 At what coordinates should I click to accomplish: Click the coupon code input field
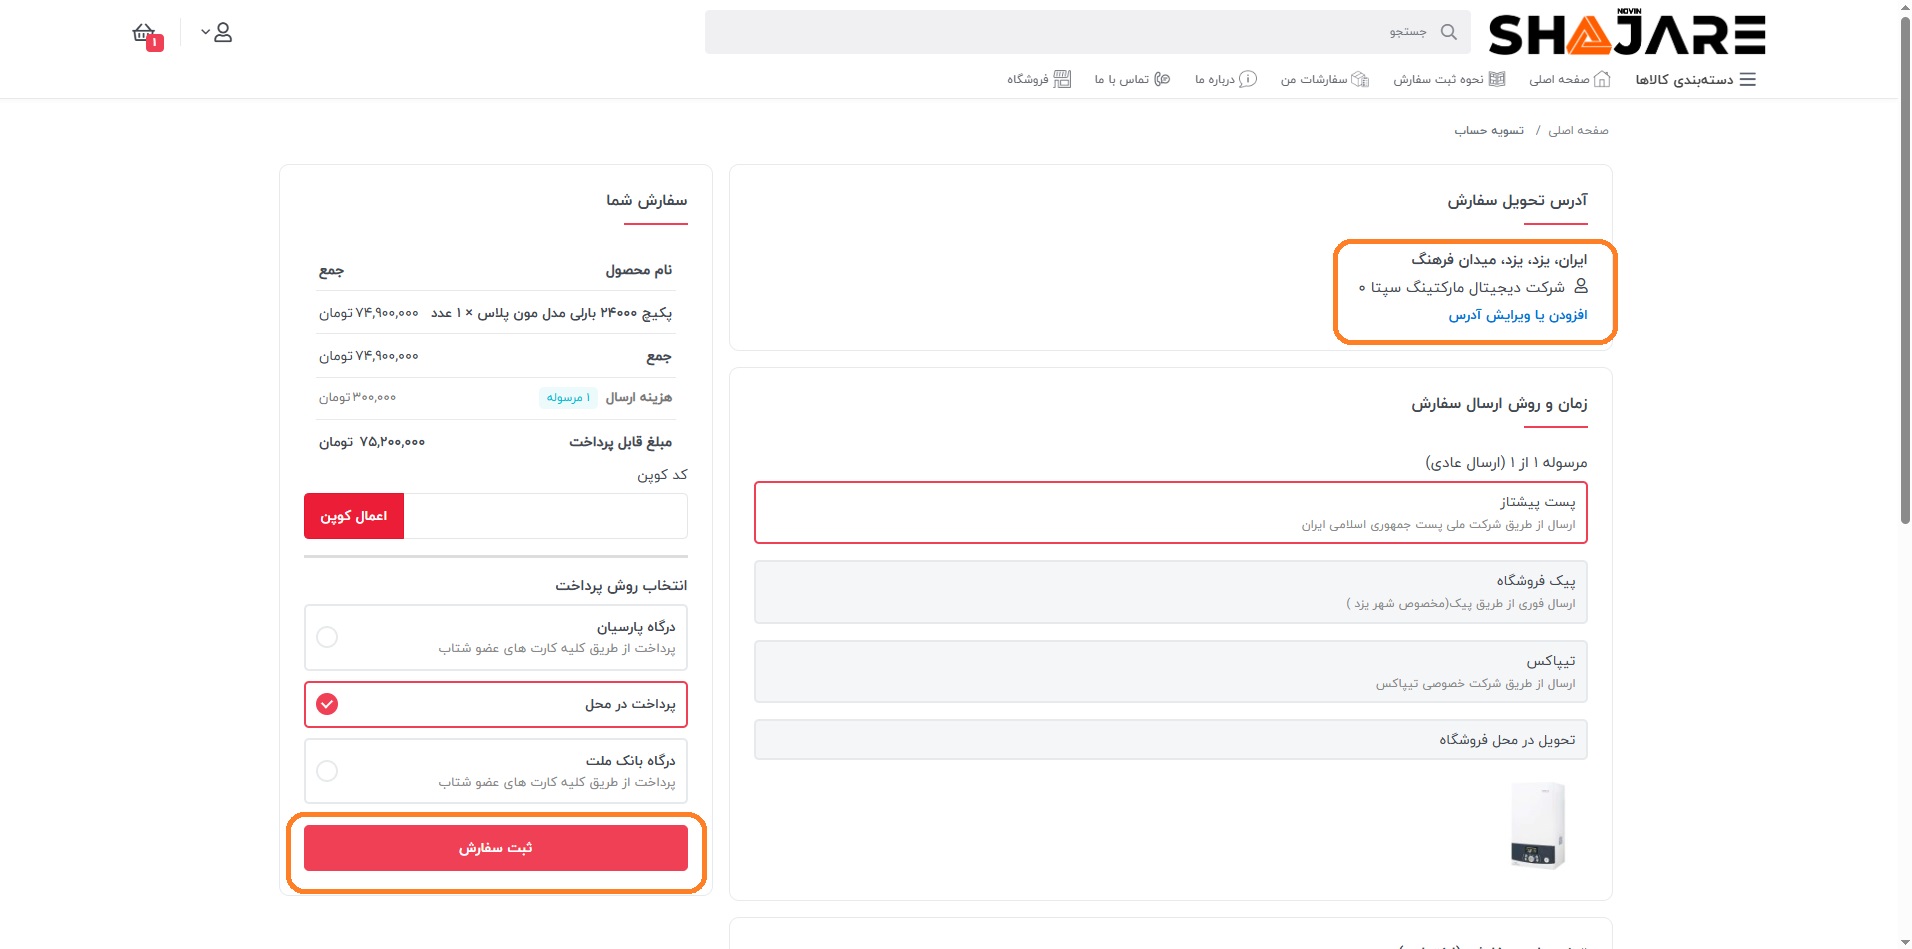(545, 516)
